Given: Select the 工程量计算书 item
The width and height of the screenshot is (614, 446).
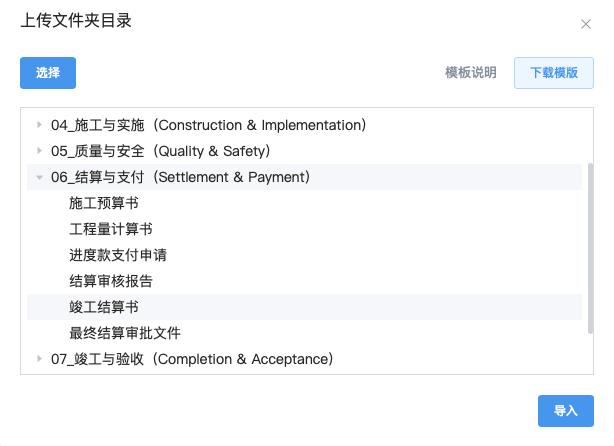Looking at the screenshot, I should [111, 229].
